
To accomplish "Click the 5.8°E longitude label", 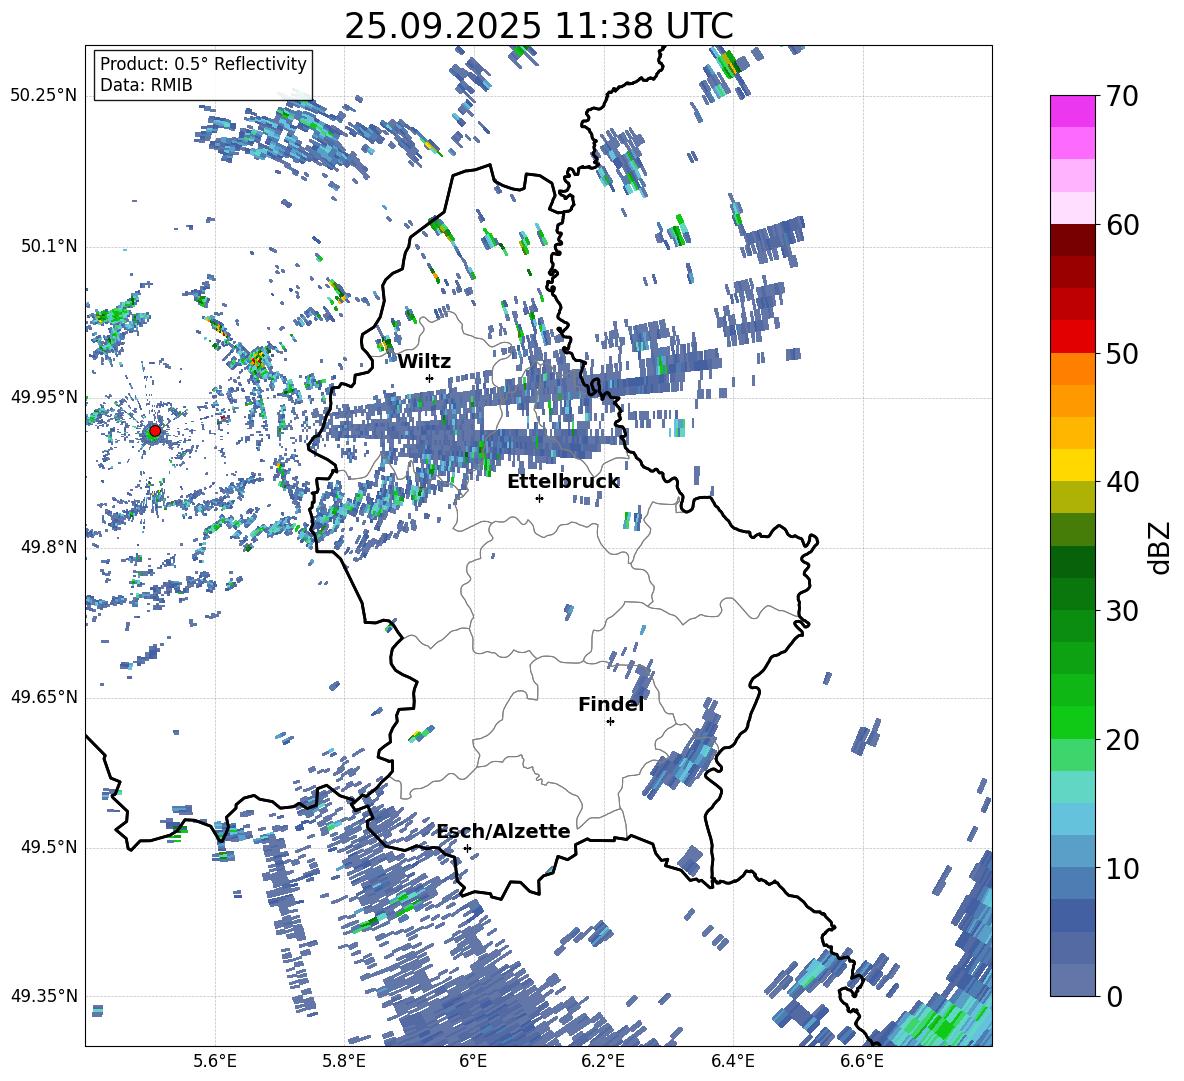I will pos(345,1061).
